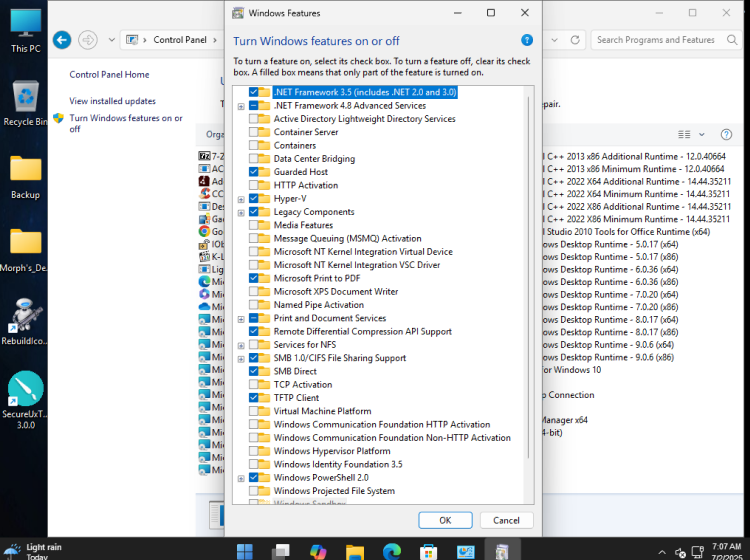Launch Copilot from the taskbar
The width and height of the screenshot is (750, 560).
pyautogui.click(x=318, y=551)
